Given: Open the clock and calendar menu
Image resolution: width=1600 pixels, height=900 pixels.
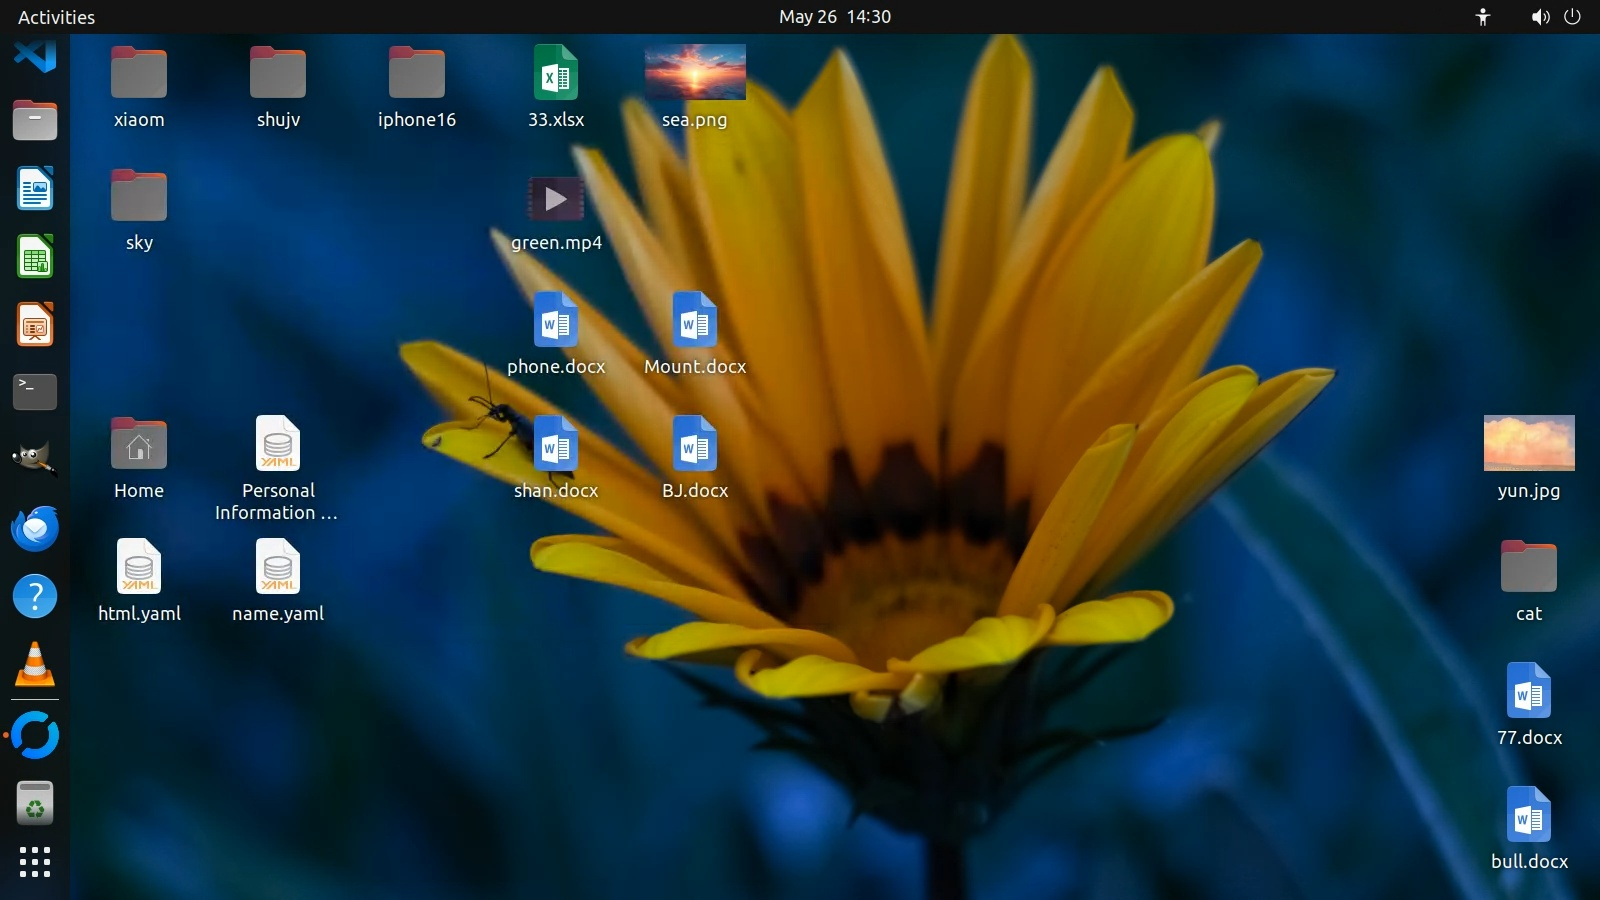Looking at the screenshot, I should point(834,17).
